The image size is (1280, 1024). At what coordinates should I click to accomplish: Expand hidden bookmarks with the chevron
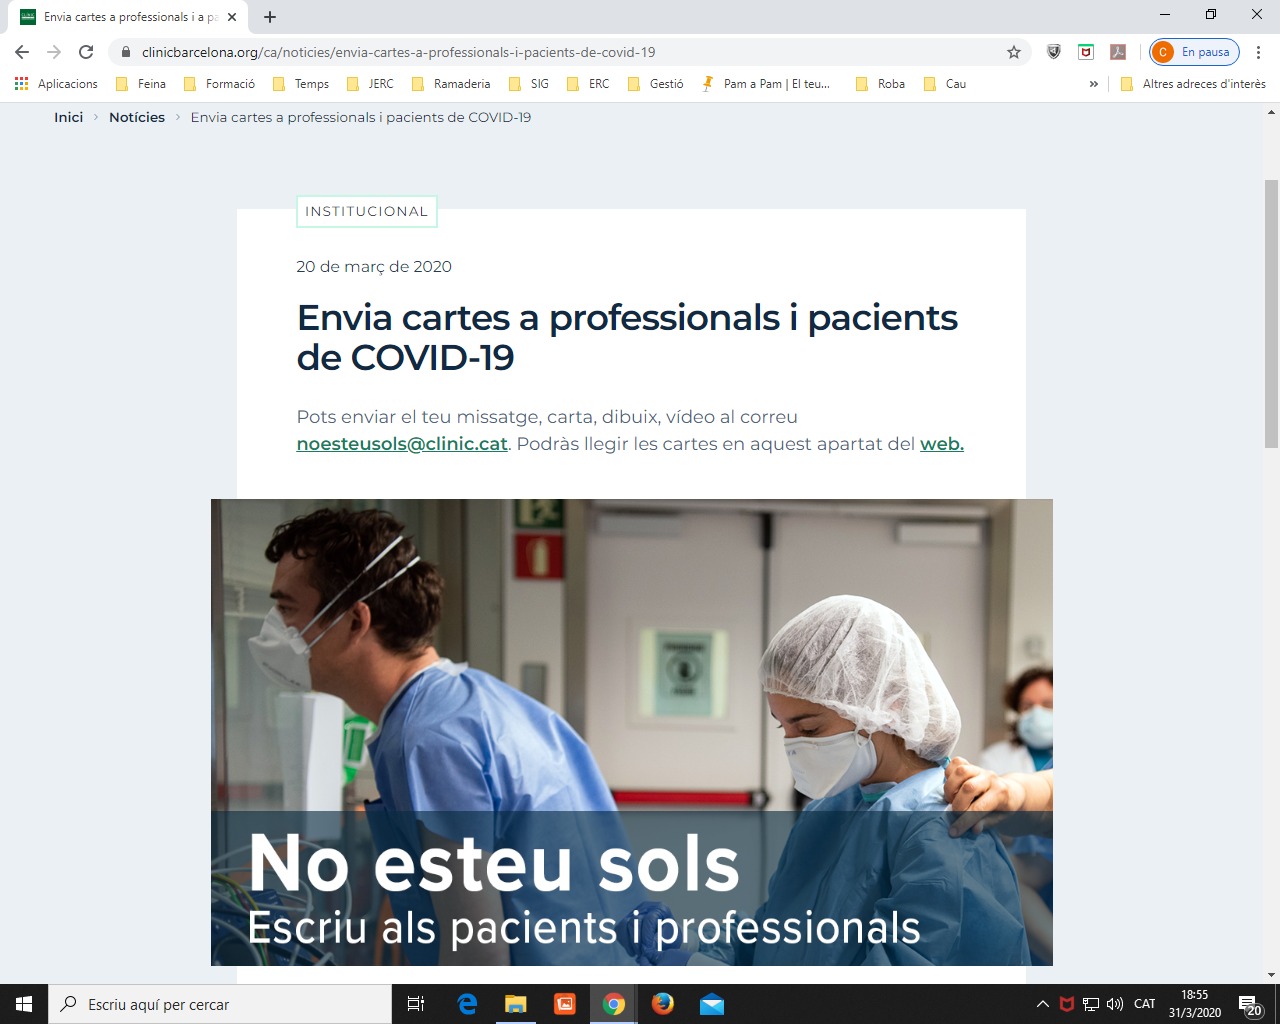pyautogui.click(x=1093, y=84)
